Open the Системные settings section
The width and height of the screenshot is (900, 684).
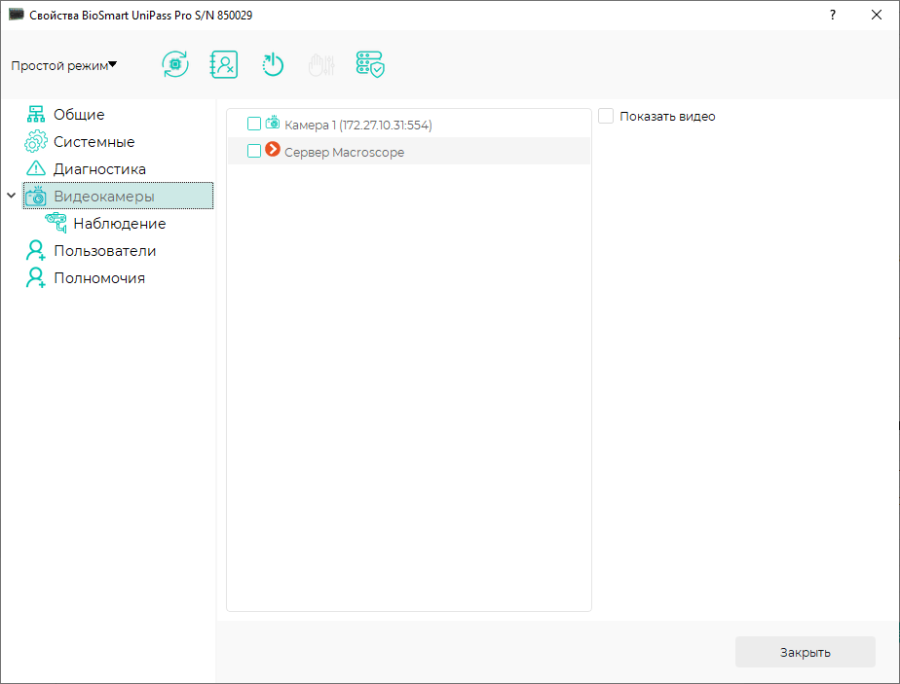[94, 142]
